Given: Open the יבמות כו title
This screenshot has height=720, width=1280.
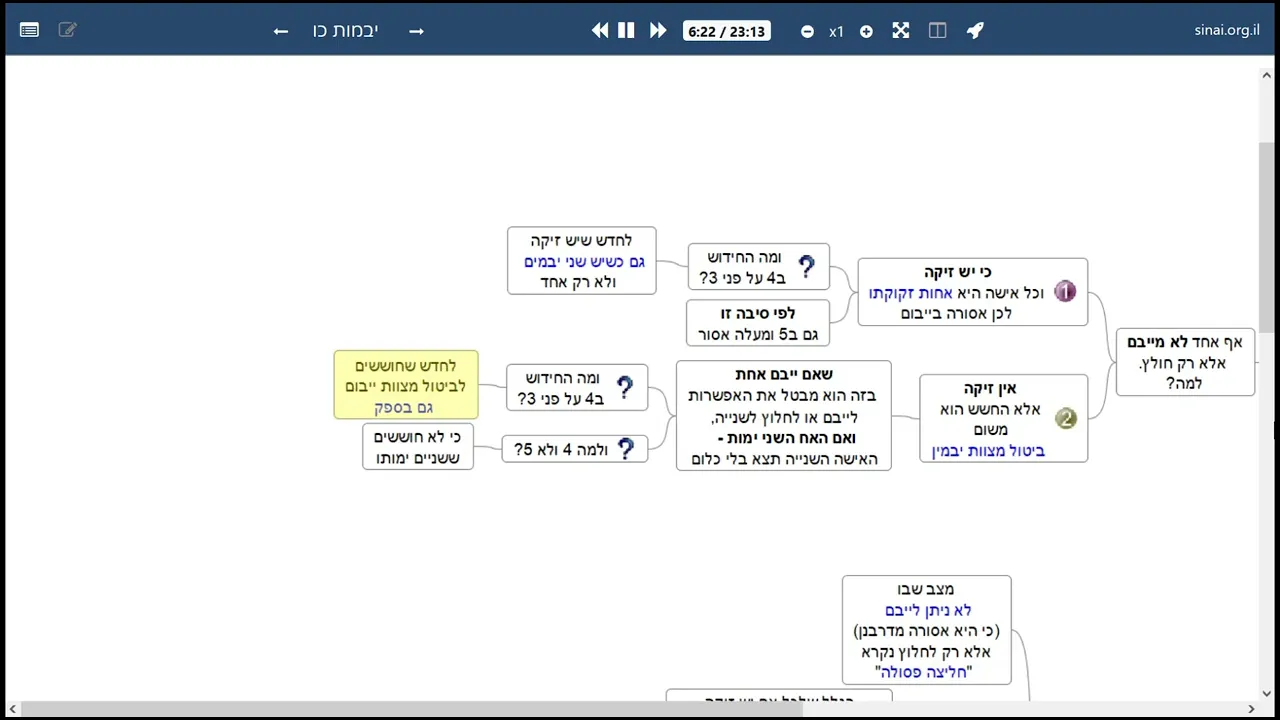Looking at the screenshot, I should coord(346,31).
